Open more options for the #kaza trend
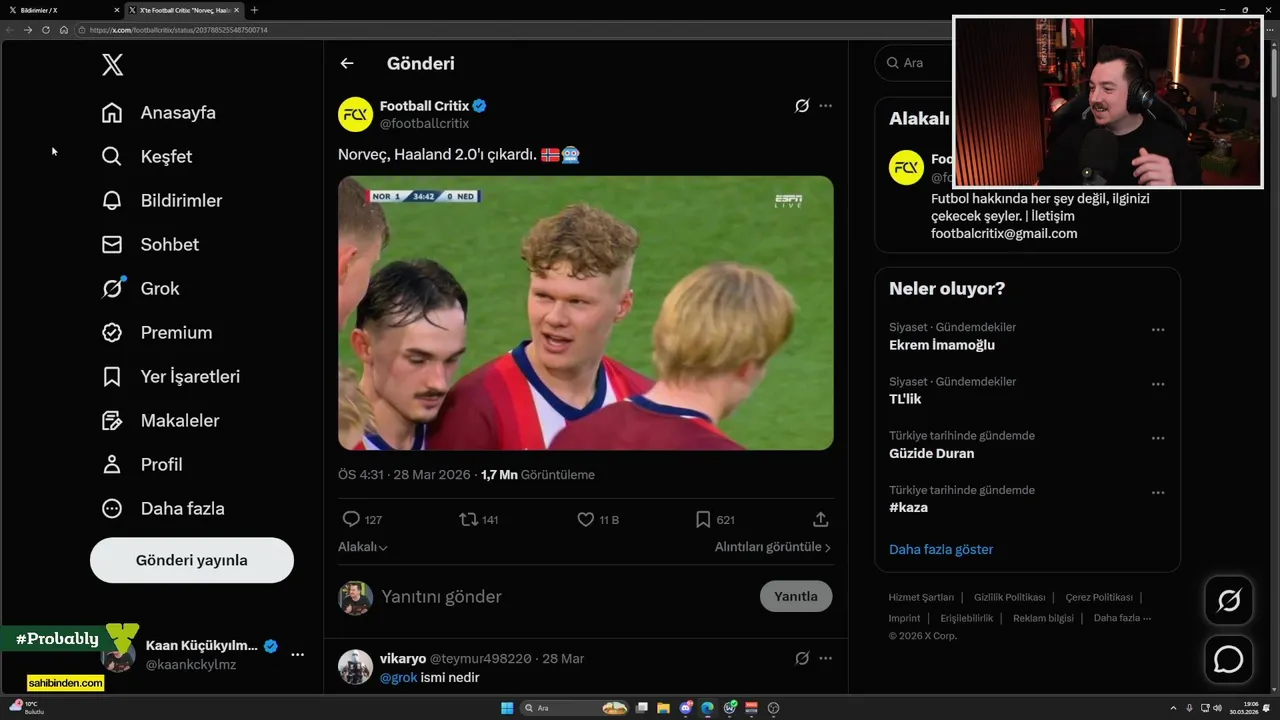Screen dimensions: 1280x720 pos(1158,492)
